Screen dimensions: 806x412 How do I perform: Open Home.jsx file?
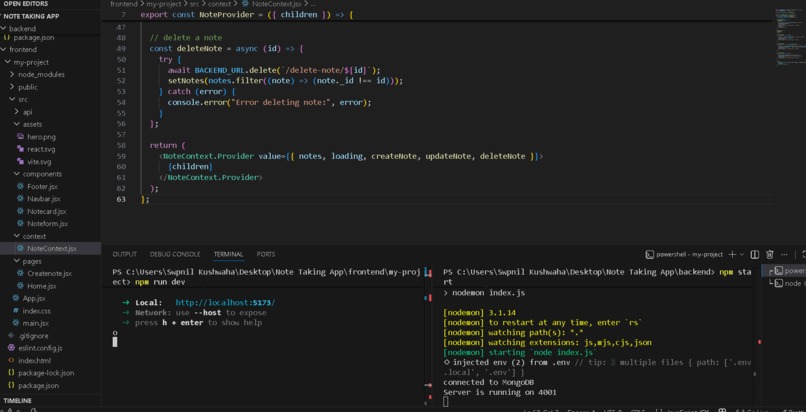pos(50,286)
